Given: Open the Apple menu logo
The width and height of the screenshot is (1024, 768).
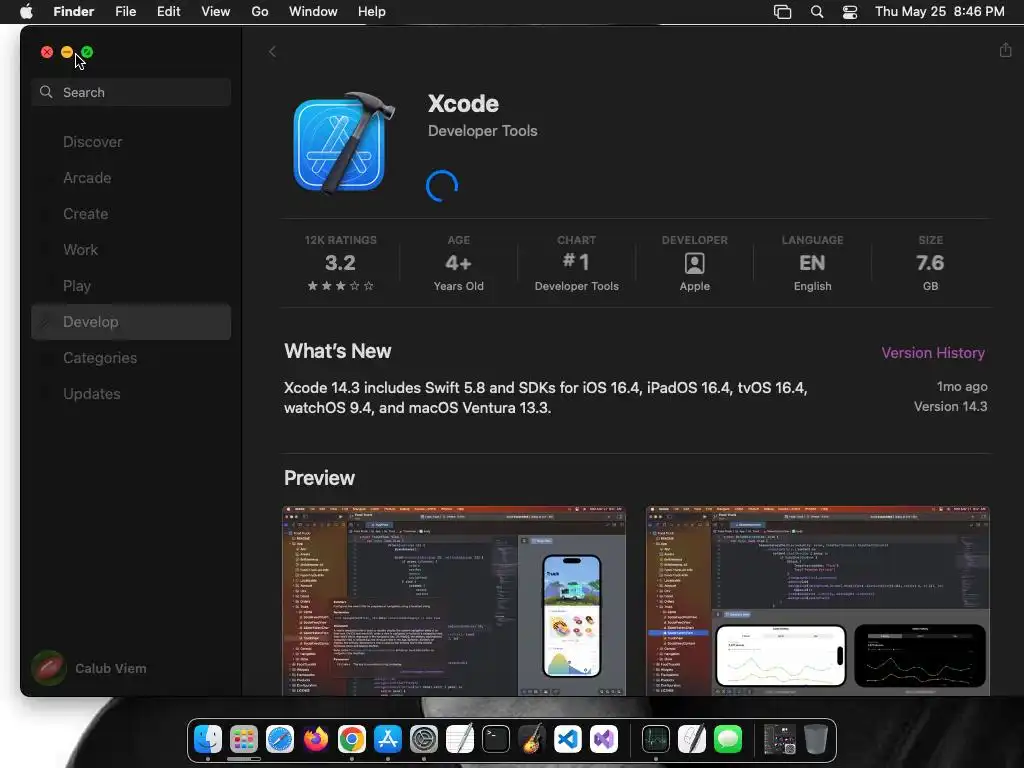Looking at the screenshot, I should click(27, 11).
